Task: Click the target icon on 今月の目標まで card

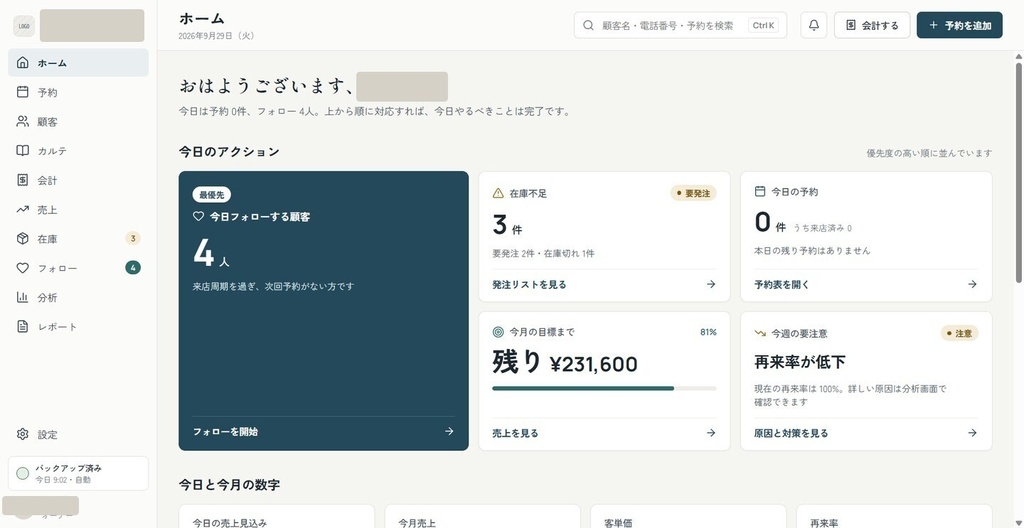Action: (x=498, y=332)
